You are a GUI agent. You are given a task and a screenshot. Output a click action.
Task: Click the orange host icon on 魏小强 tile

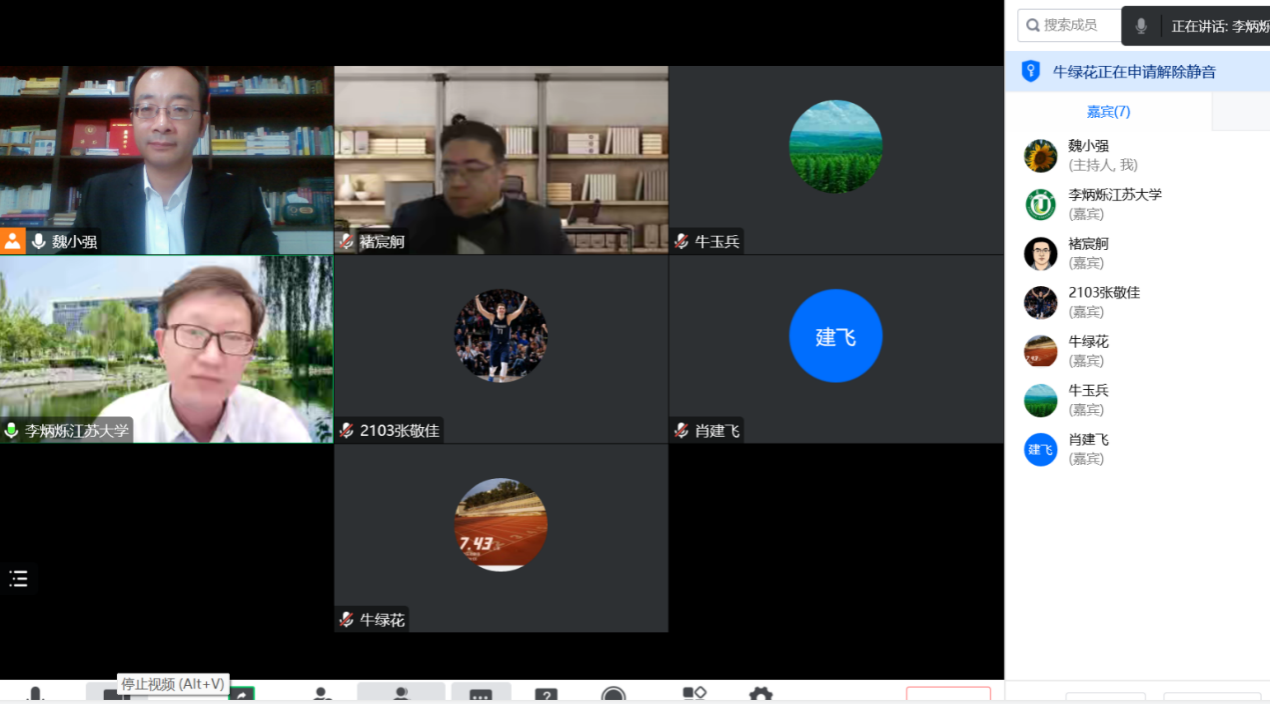tap(13, 241)
